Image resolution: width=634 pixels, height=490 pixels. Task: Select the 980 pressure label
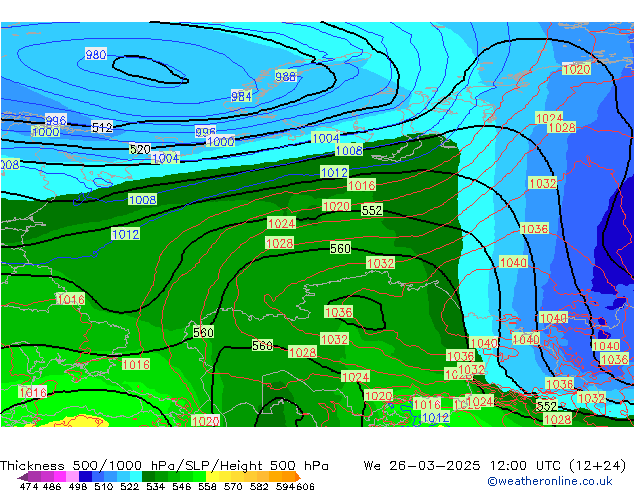point(96,54)
